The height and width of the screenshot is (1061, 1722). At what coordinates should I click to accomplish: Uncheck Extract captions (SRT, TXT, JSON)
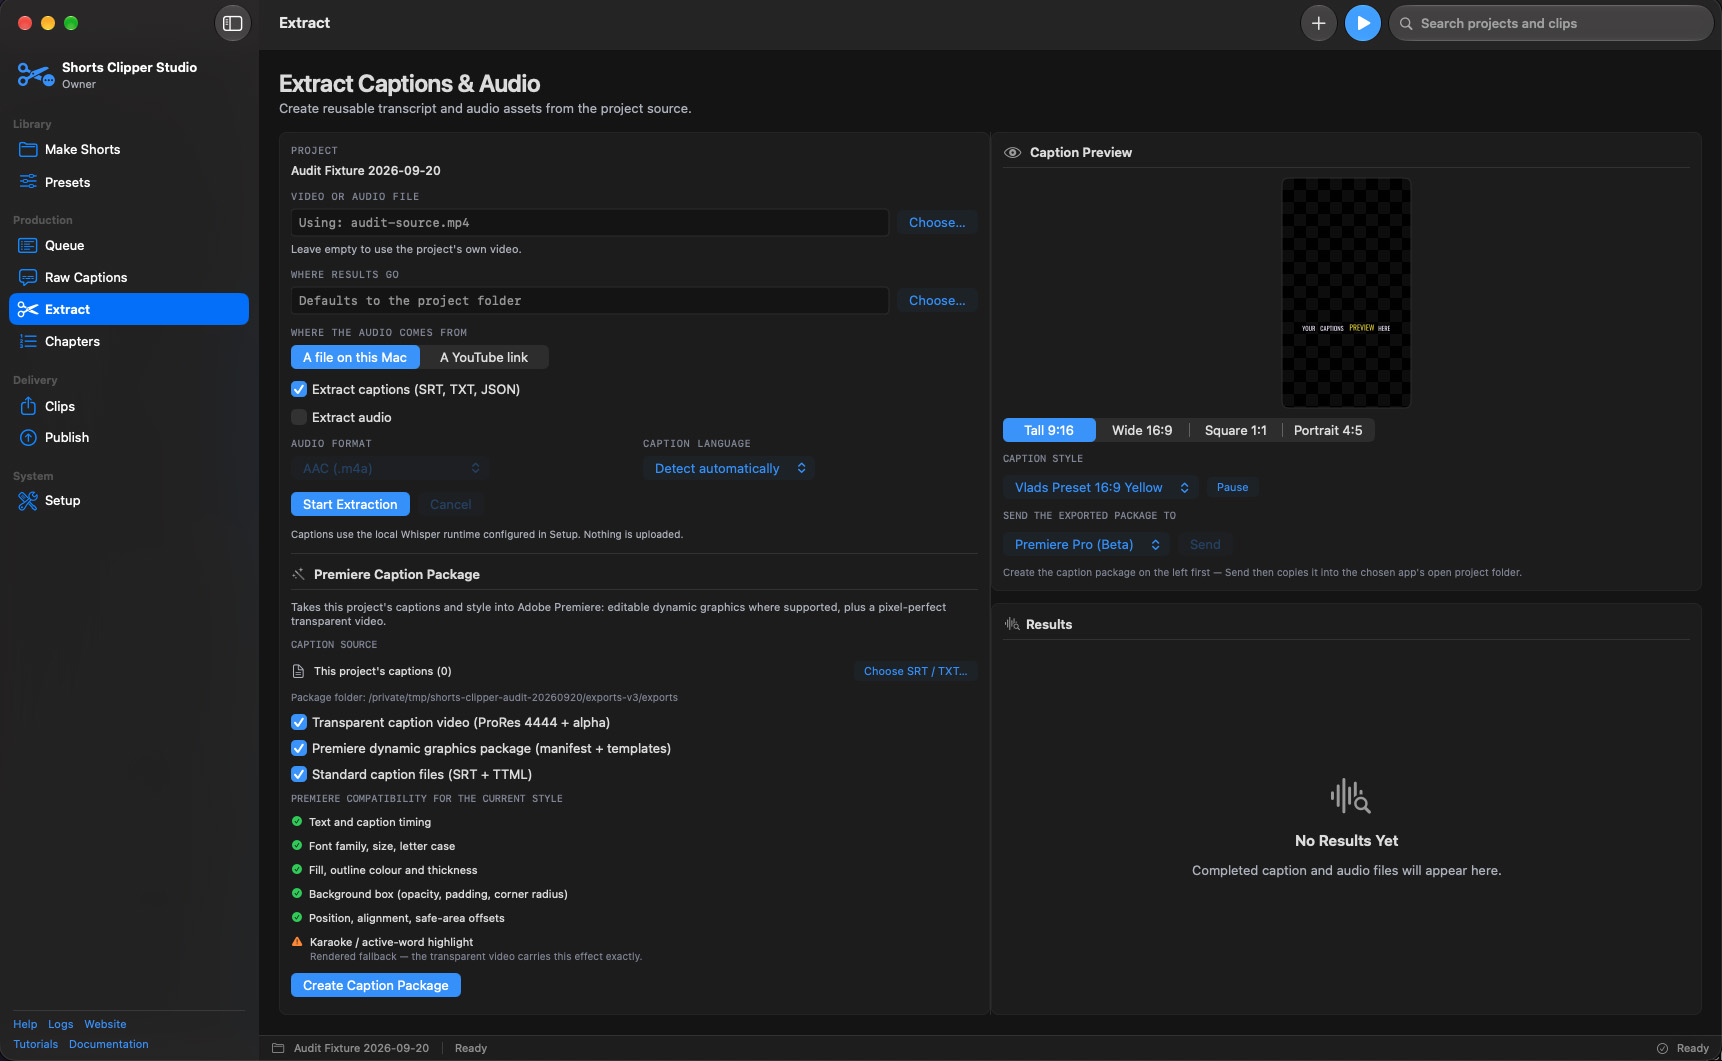point(299,389)
